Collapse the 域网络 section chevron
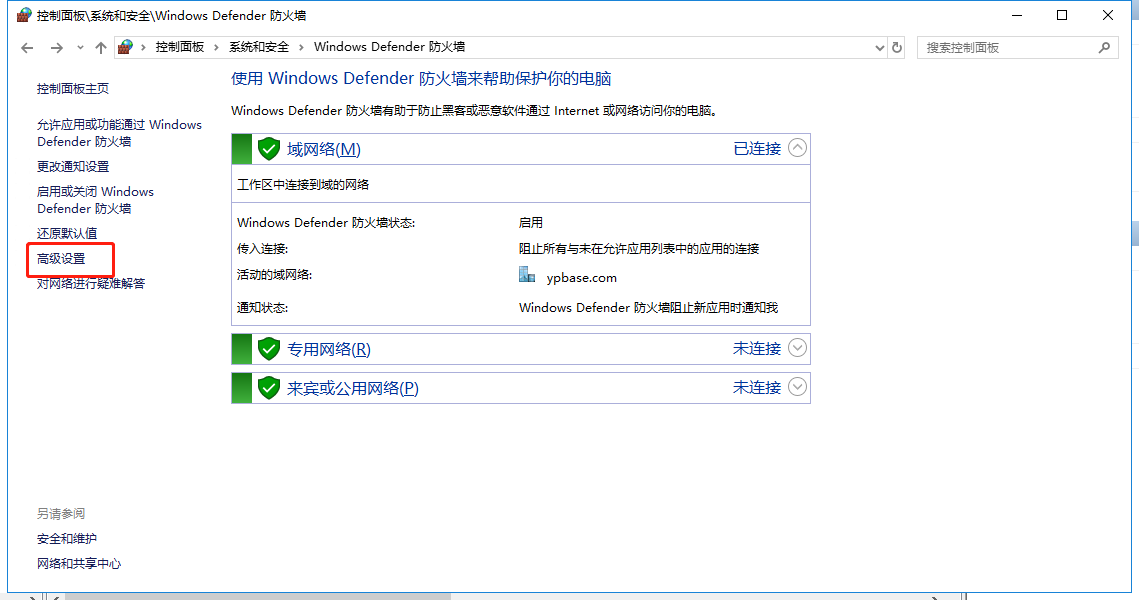Viewport: 1139px width, 600px height. pos(797,148)
